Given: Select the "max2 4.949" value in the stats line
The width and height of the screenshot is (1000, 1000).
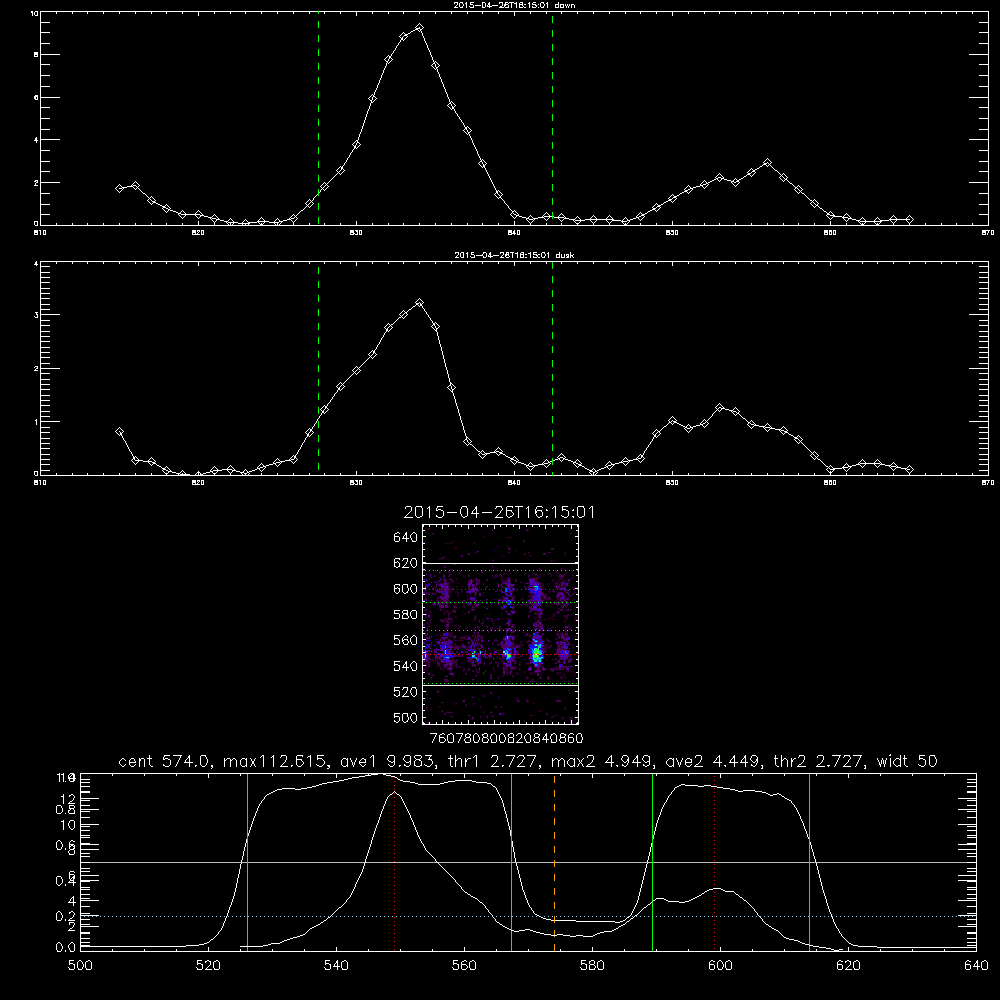Looking at the screenshot, I should click(x=601, y=761).
